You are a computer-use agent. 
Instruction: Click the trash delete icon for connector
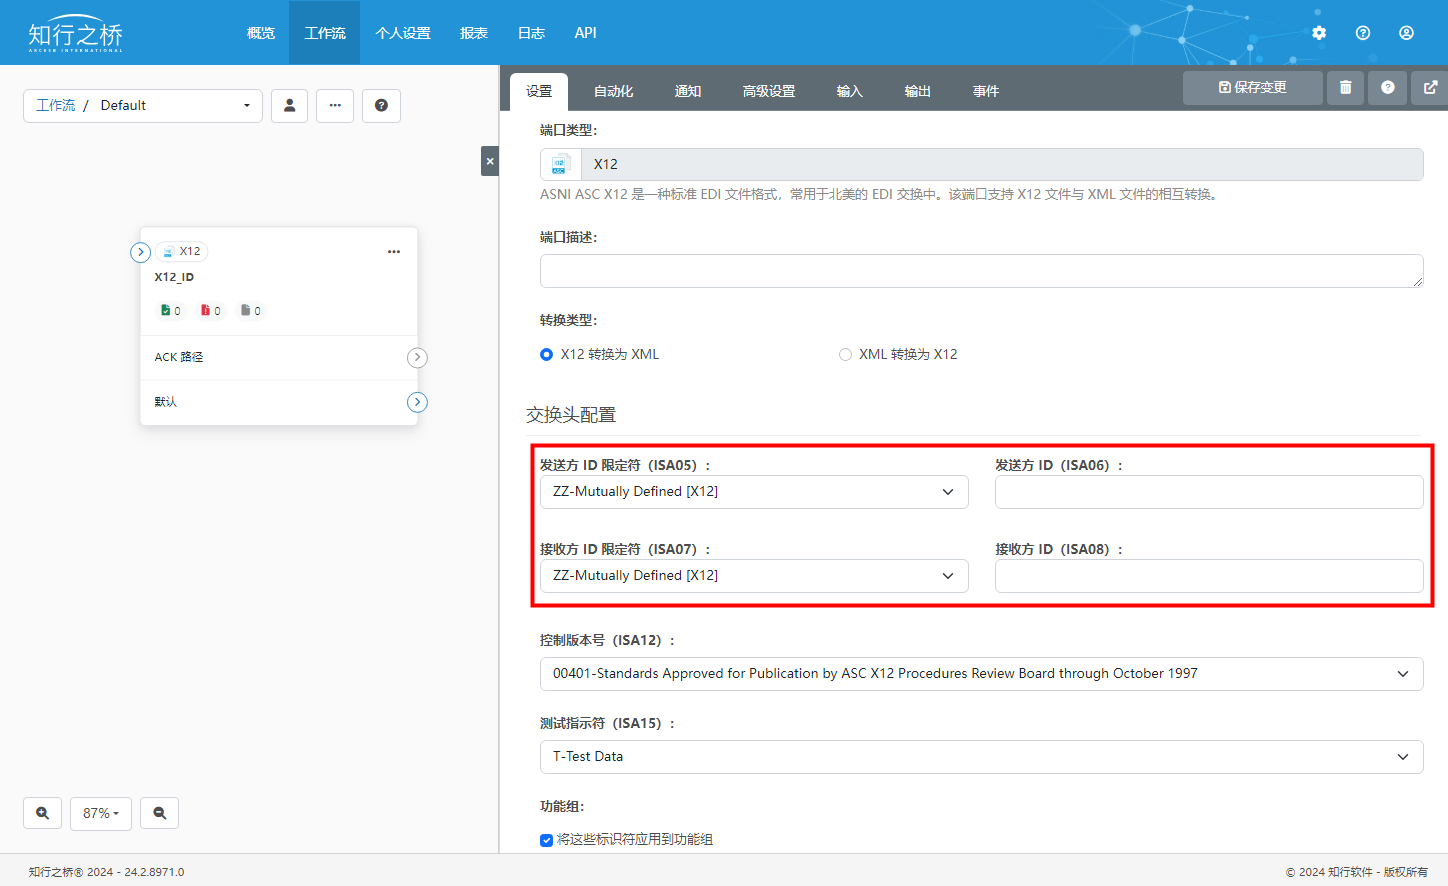pos(1345,88)
